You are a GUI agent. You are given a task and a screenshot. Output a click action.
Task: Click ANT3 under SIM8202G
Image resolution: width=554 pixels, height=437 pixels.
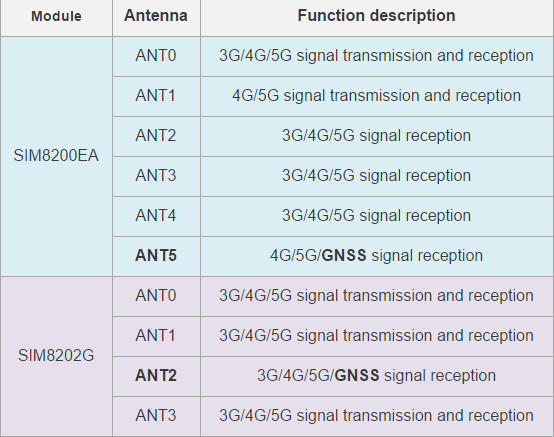point(156,416)
